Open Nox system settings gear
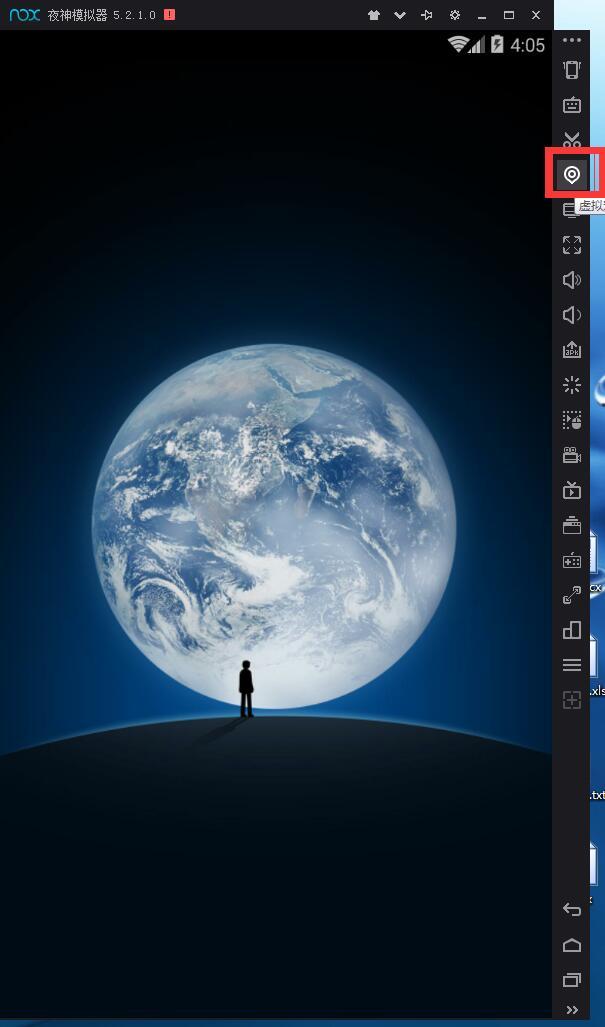Viewport: 605px width, 1027px height. pyautogui.click(x=454, y=15)
